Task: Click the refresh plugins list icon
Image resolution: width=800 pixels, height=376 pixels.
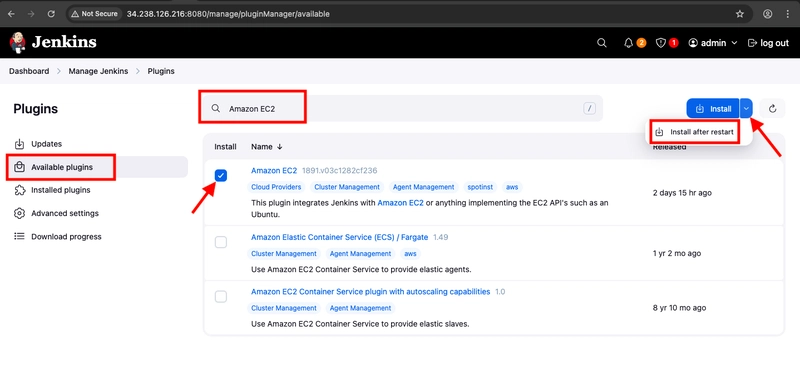Action: pyautogui.click(x=772, y=108)
